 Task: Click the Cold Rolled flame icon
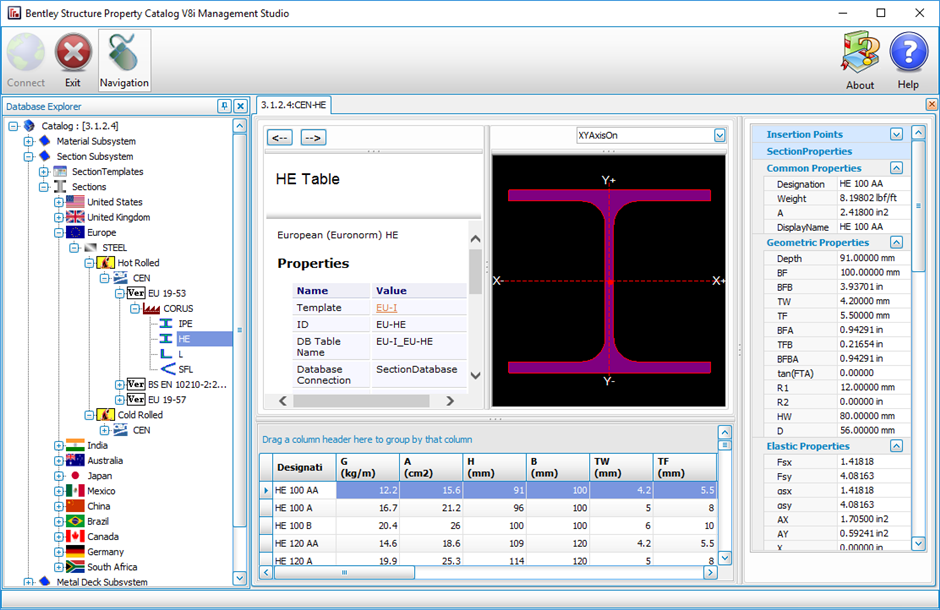pos(106,415)
